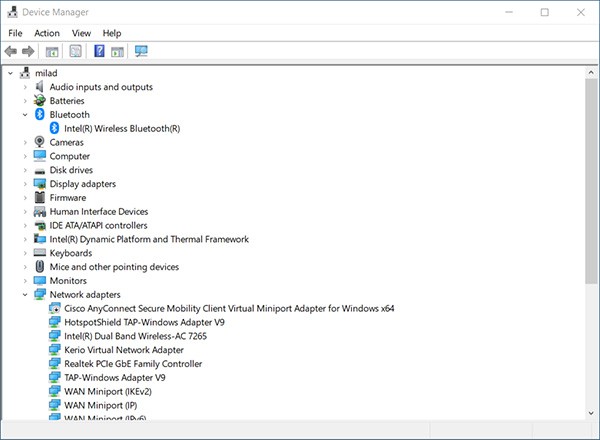Click the Firmware chip icon
Image resolution: width=600 pixels, height=440 pixels.
40,197
